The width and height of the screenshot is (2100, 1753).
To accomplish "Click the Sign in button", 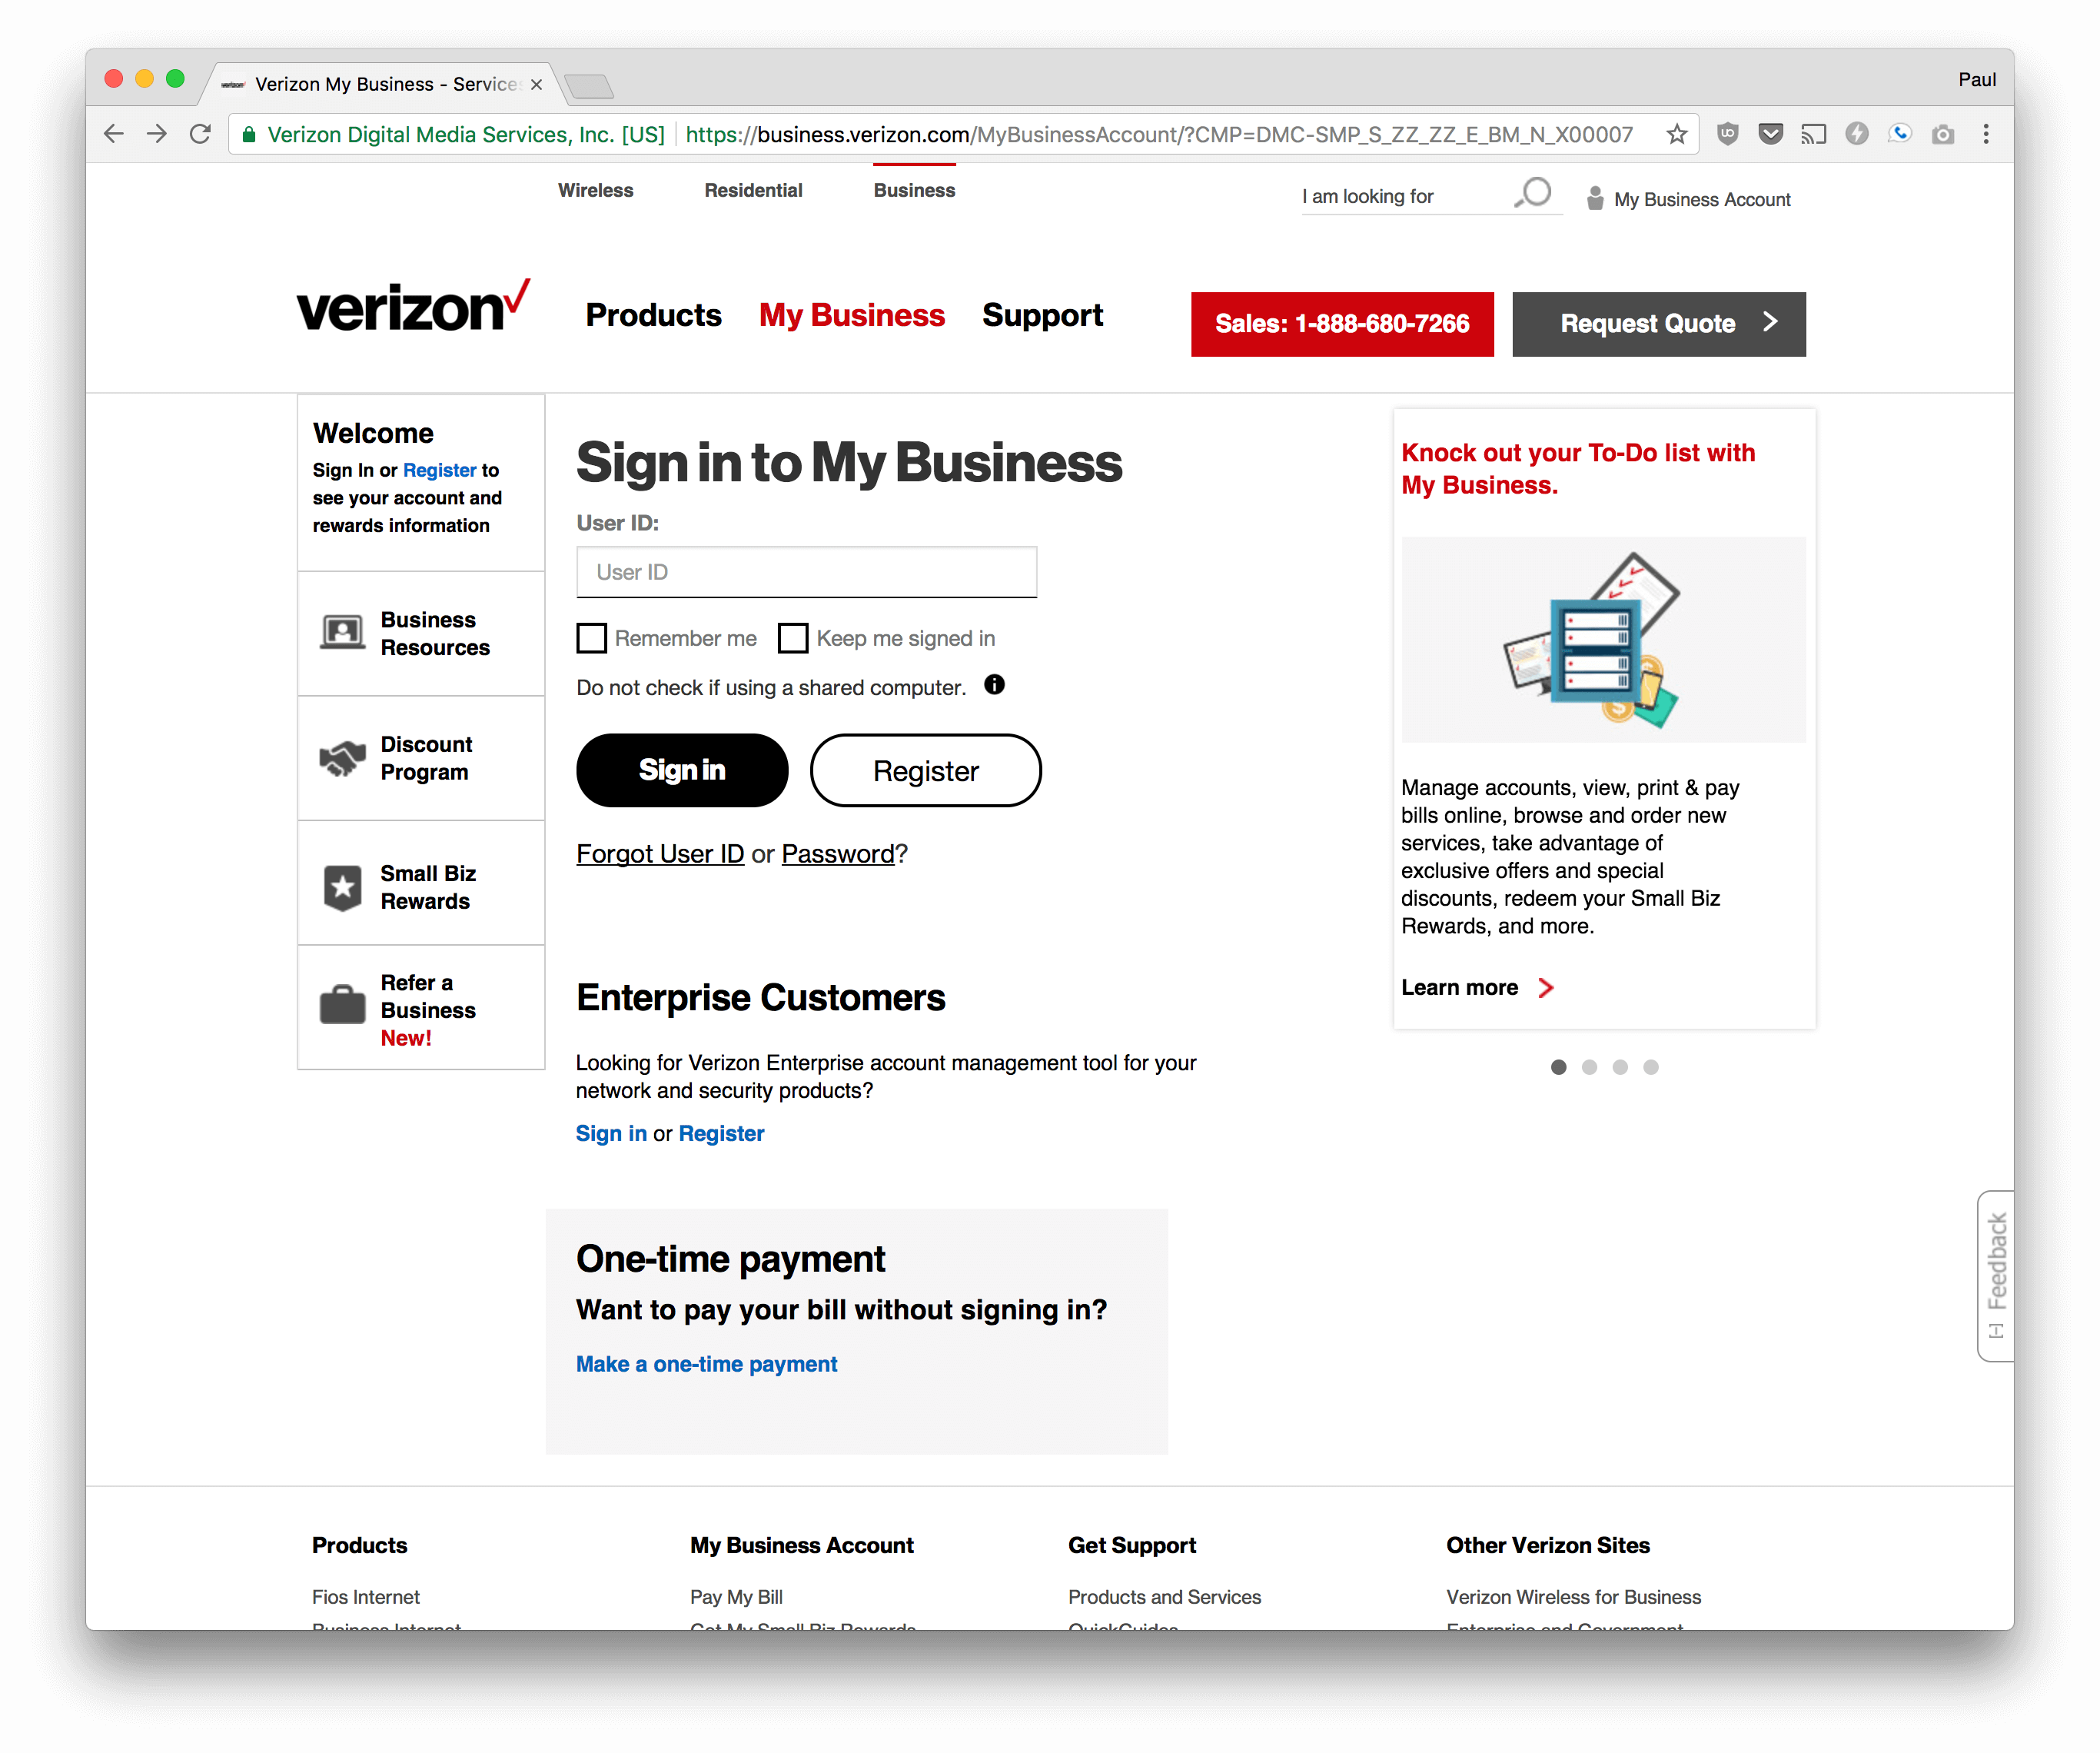I will click(x=682, y=769).
